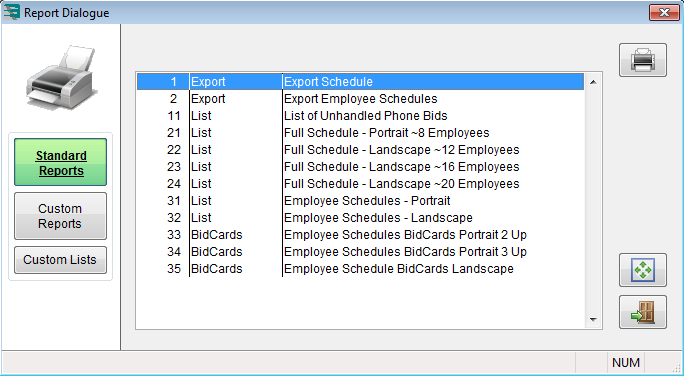Click the exit door icon button
Image resolution: width=684 pixels, height=376 pixels.
(x=643, y=312)
